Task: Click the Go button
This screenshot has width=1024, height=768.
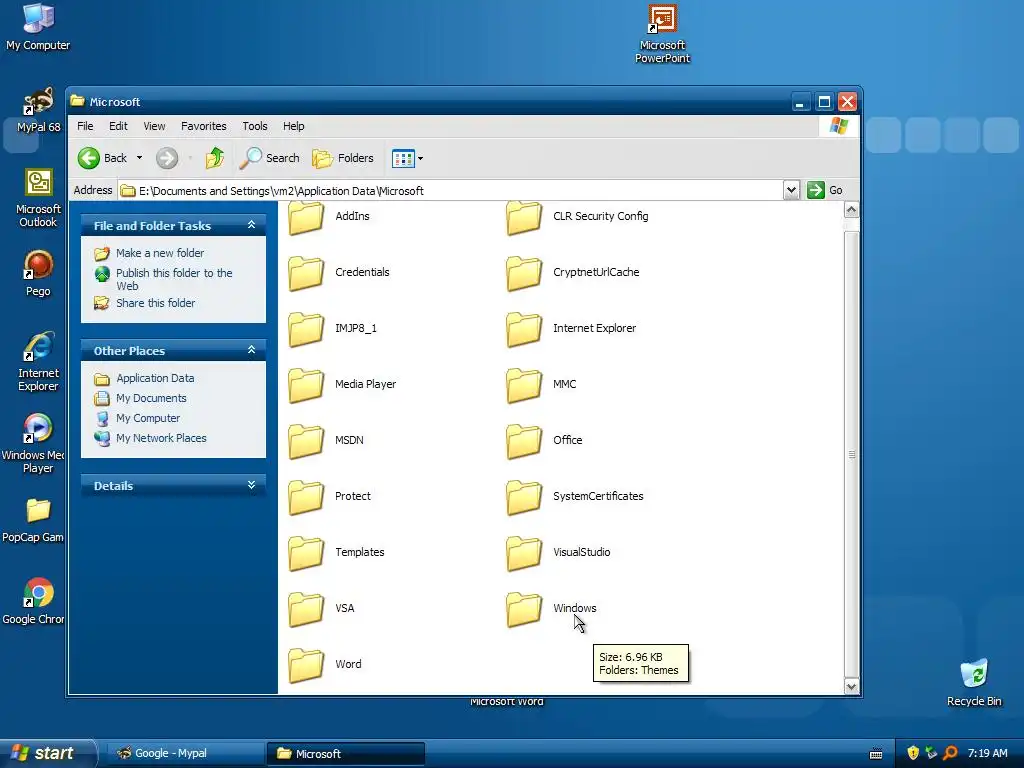Action: [825, 190]
